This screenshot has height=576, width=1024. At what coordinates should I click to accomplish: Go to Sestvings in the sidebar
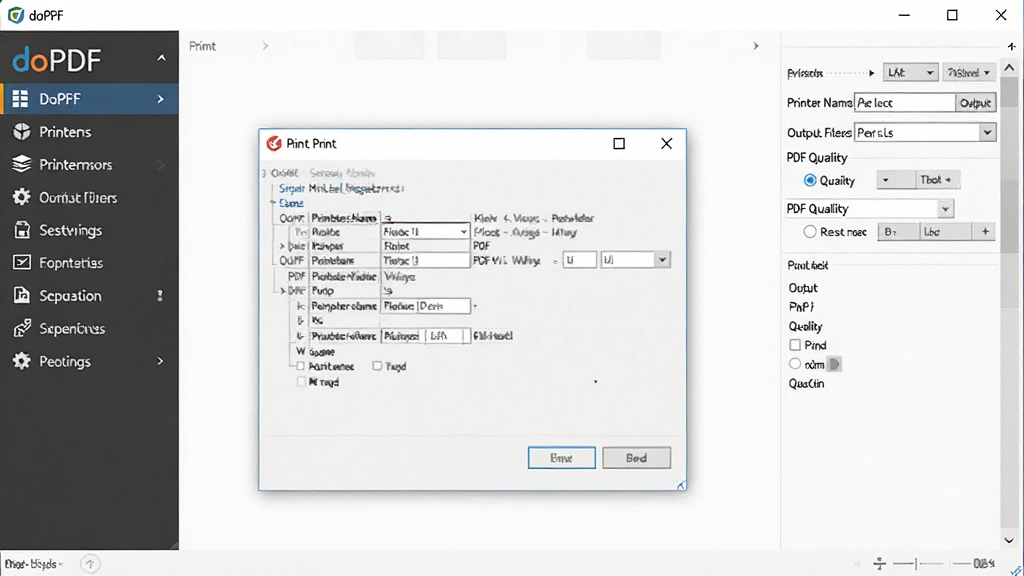[89, 230]
